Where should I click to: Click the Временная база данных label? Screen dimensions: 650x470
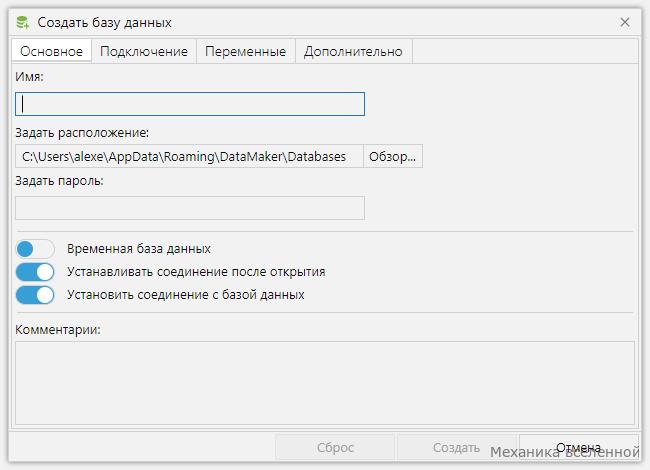coord(139,249)
